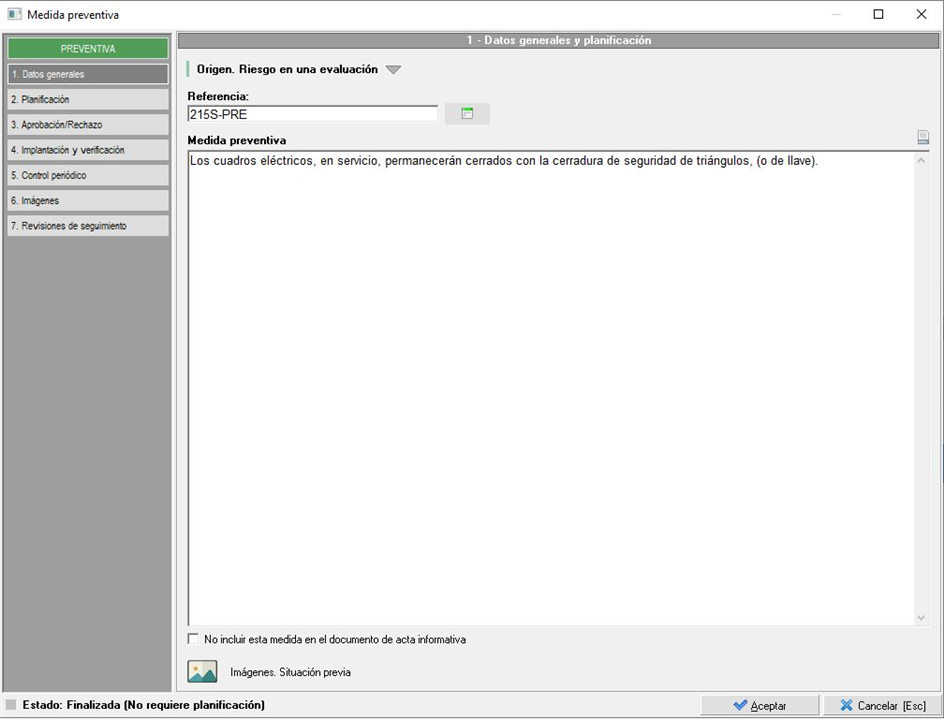Open 7. Revisiones de seguimiento
Screen dimensions: 944x720
[x=88, y=226]
